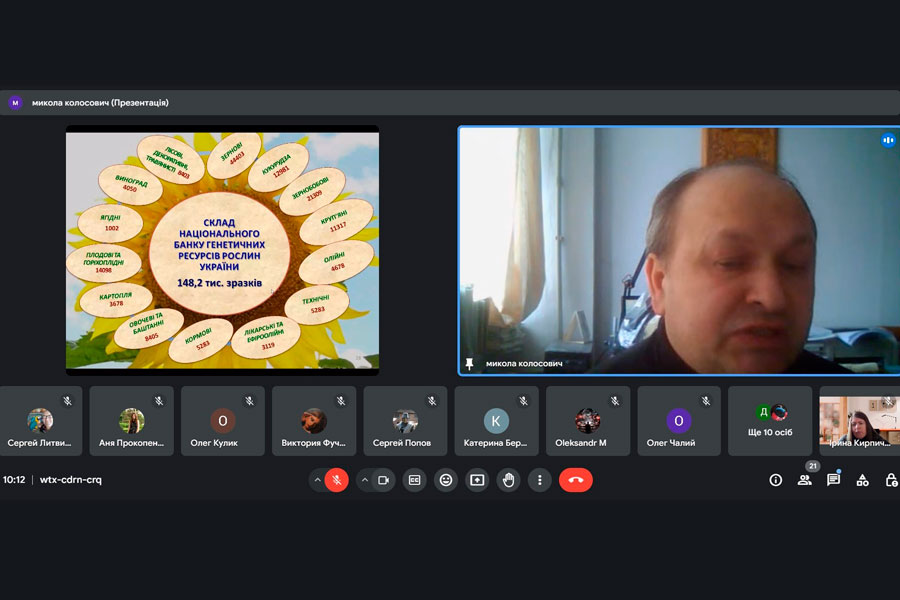
Task: Click muted mic icon on Катерина Бер... tile
Action: click(523, 401)
